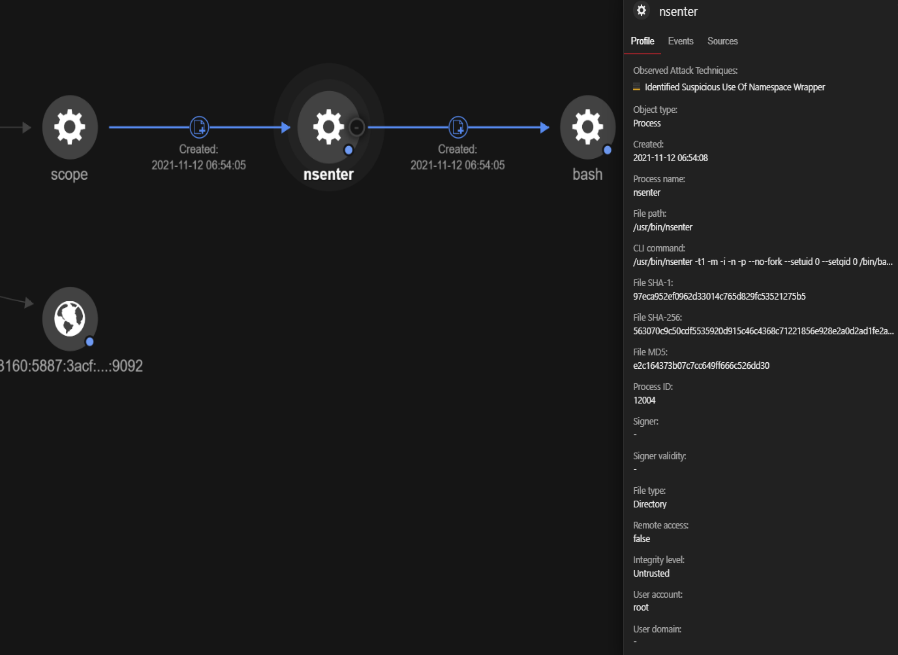This screenshot has height=655, width=898.
Task: Collapse nsenter node with minus button
Action: (x=357, y=127)
